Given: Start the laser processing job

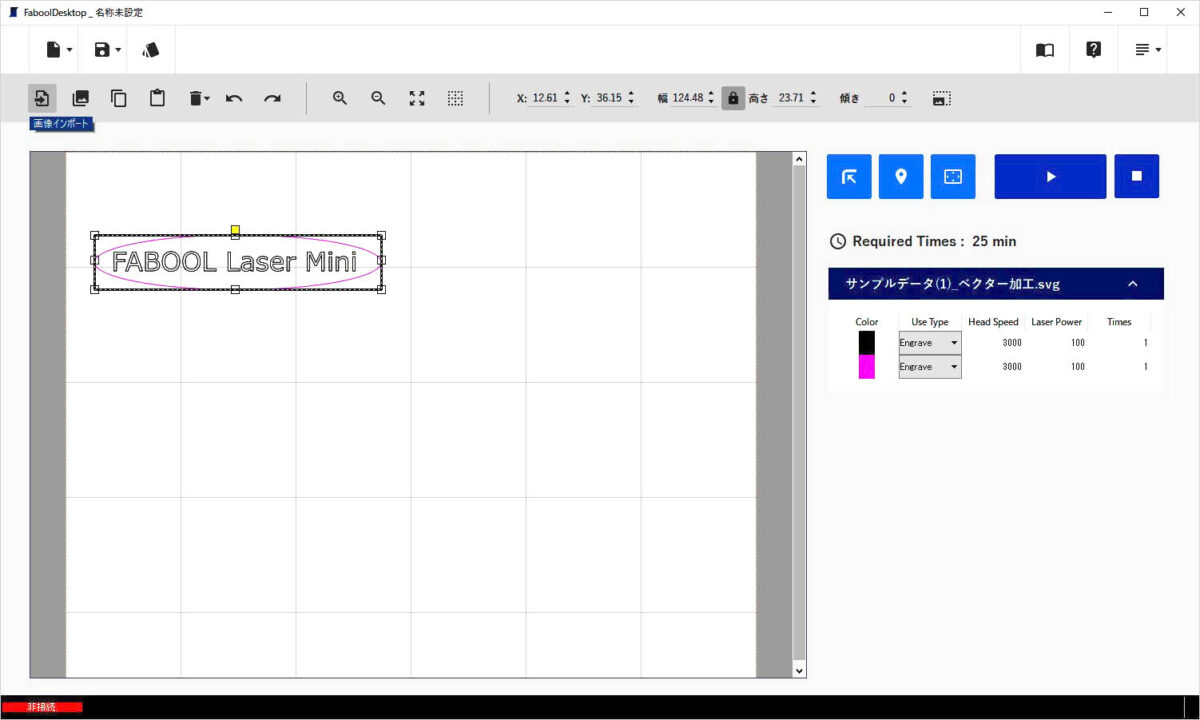Looking at the screenshot, I should point(1050,177).
